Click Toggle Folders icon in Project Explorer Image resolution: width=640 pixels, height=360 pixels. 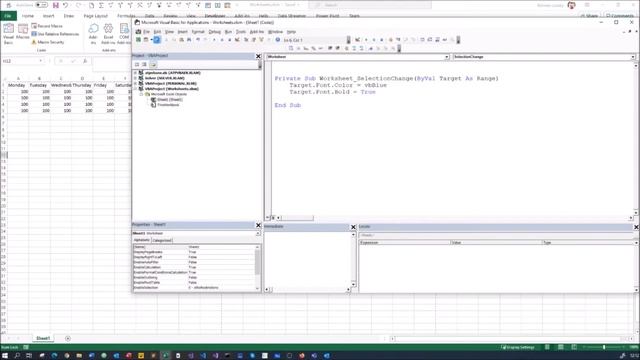153,64
